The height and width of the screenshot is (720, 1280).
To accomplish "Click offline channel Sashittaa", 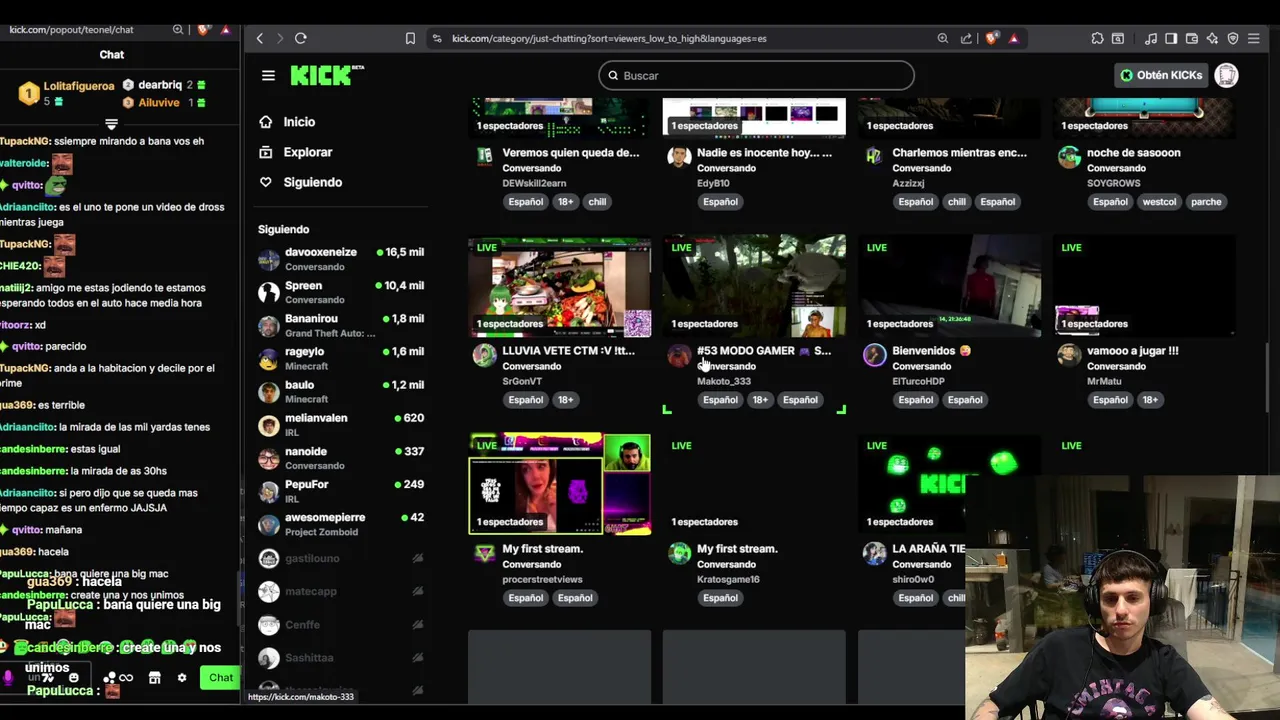I will (341, 657).
